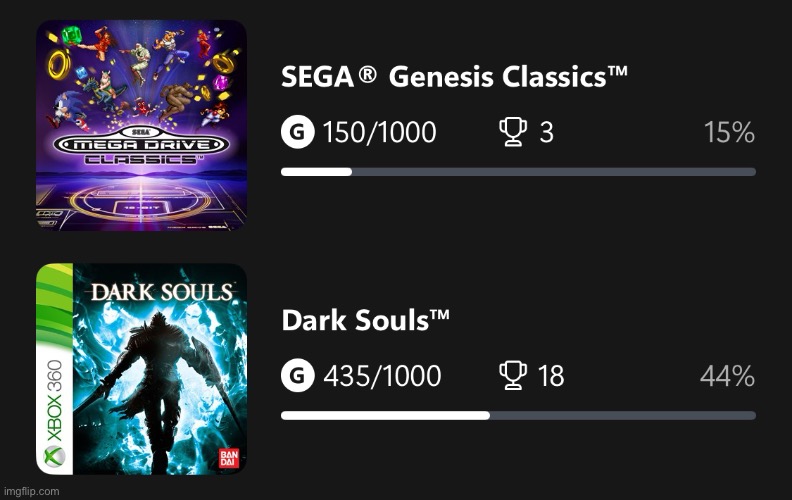
Task: Click the Gamerscore G icon for SEGA Genesis Classics
Action: tap(297, 132)
